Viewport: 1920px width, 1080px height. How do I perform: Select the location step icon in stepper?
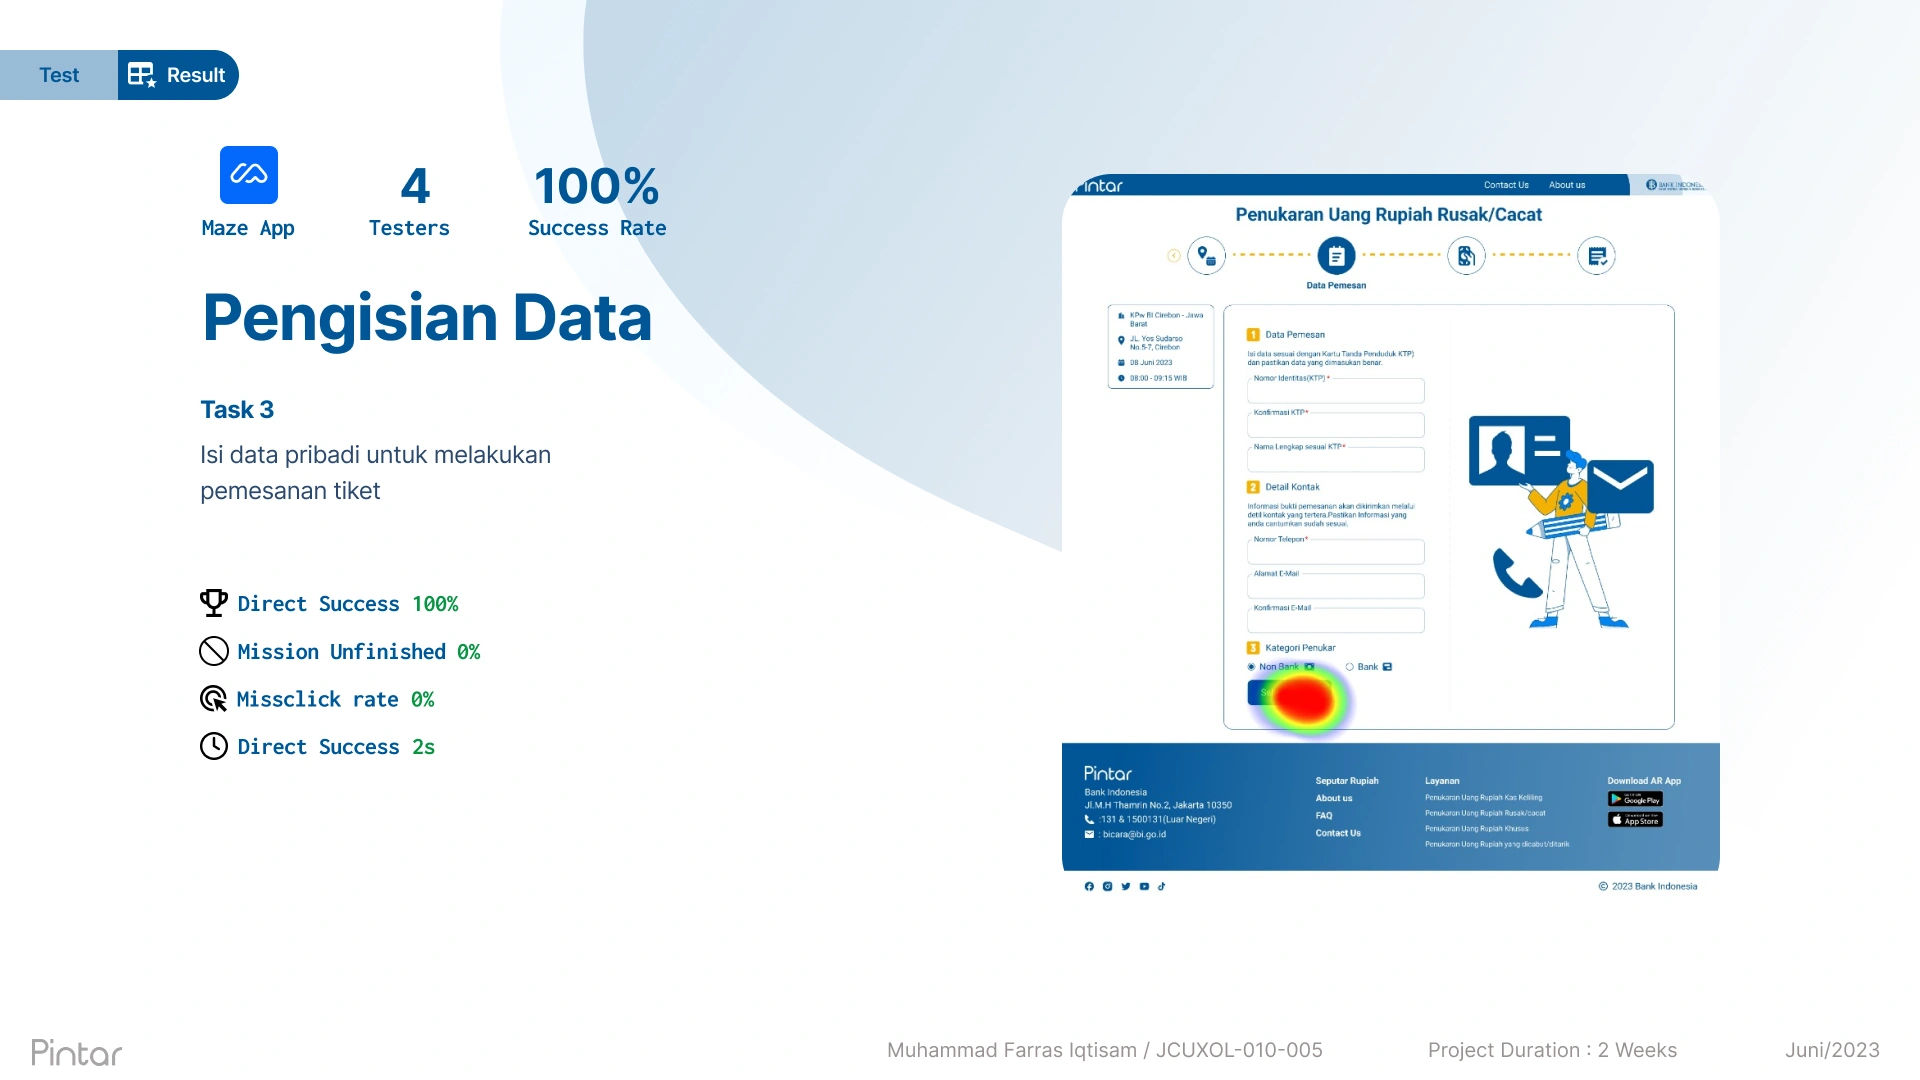[x=1206, y=256]
